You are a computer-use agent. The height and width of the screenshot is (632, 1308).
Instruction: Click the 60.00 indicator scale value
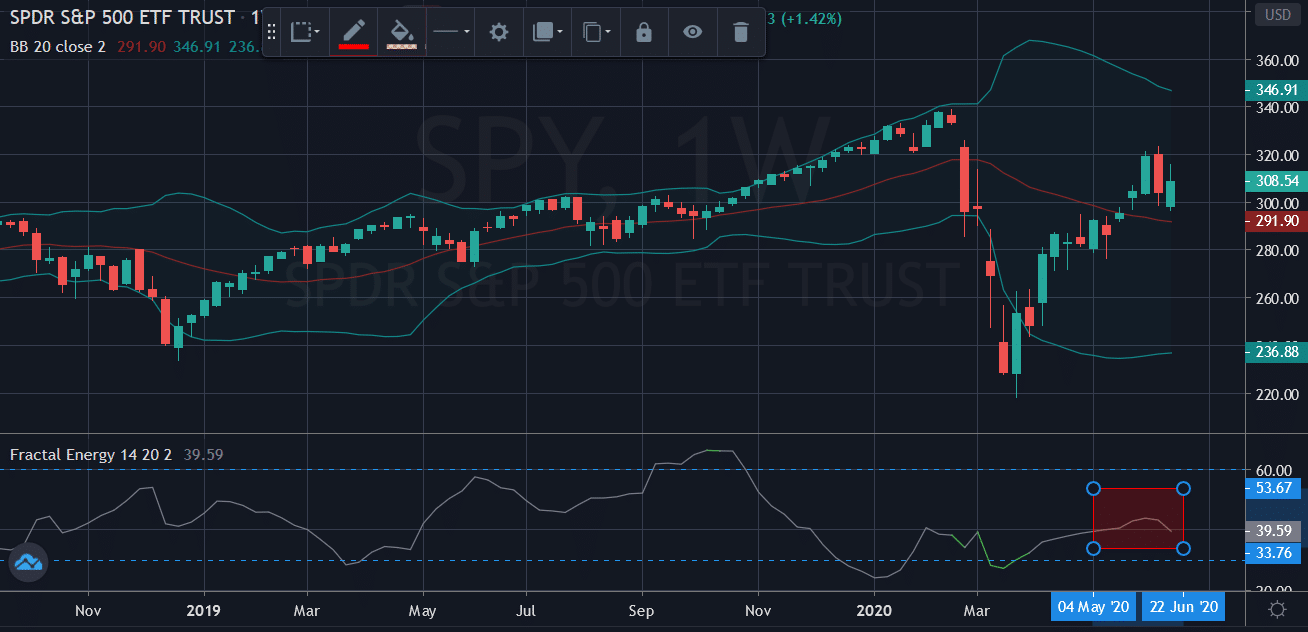1274,470
